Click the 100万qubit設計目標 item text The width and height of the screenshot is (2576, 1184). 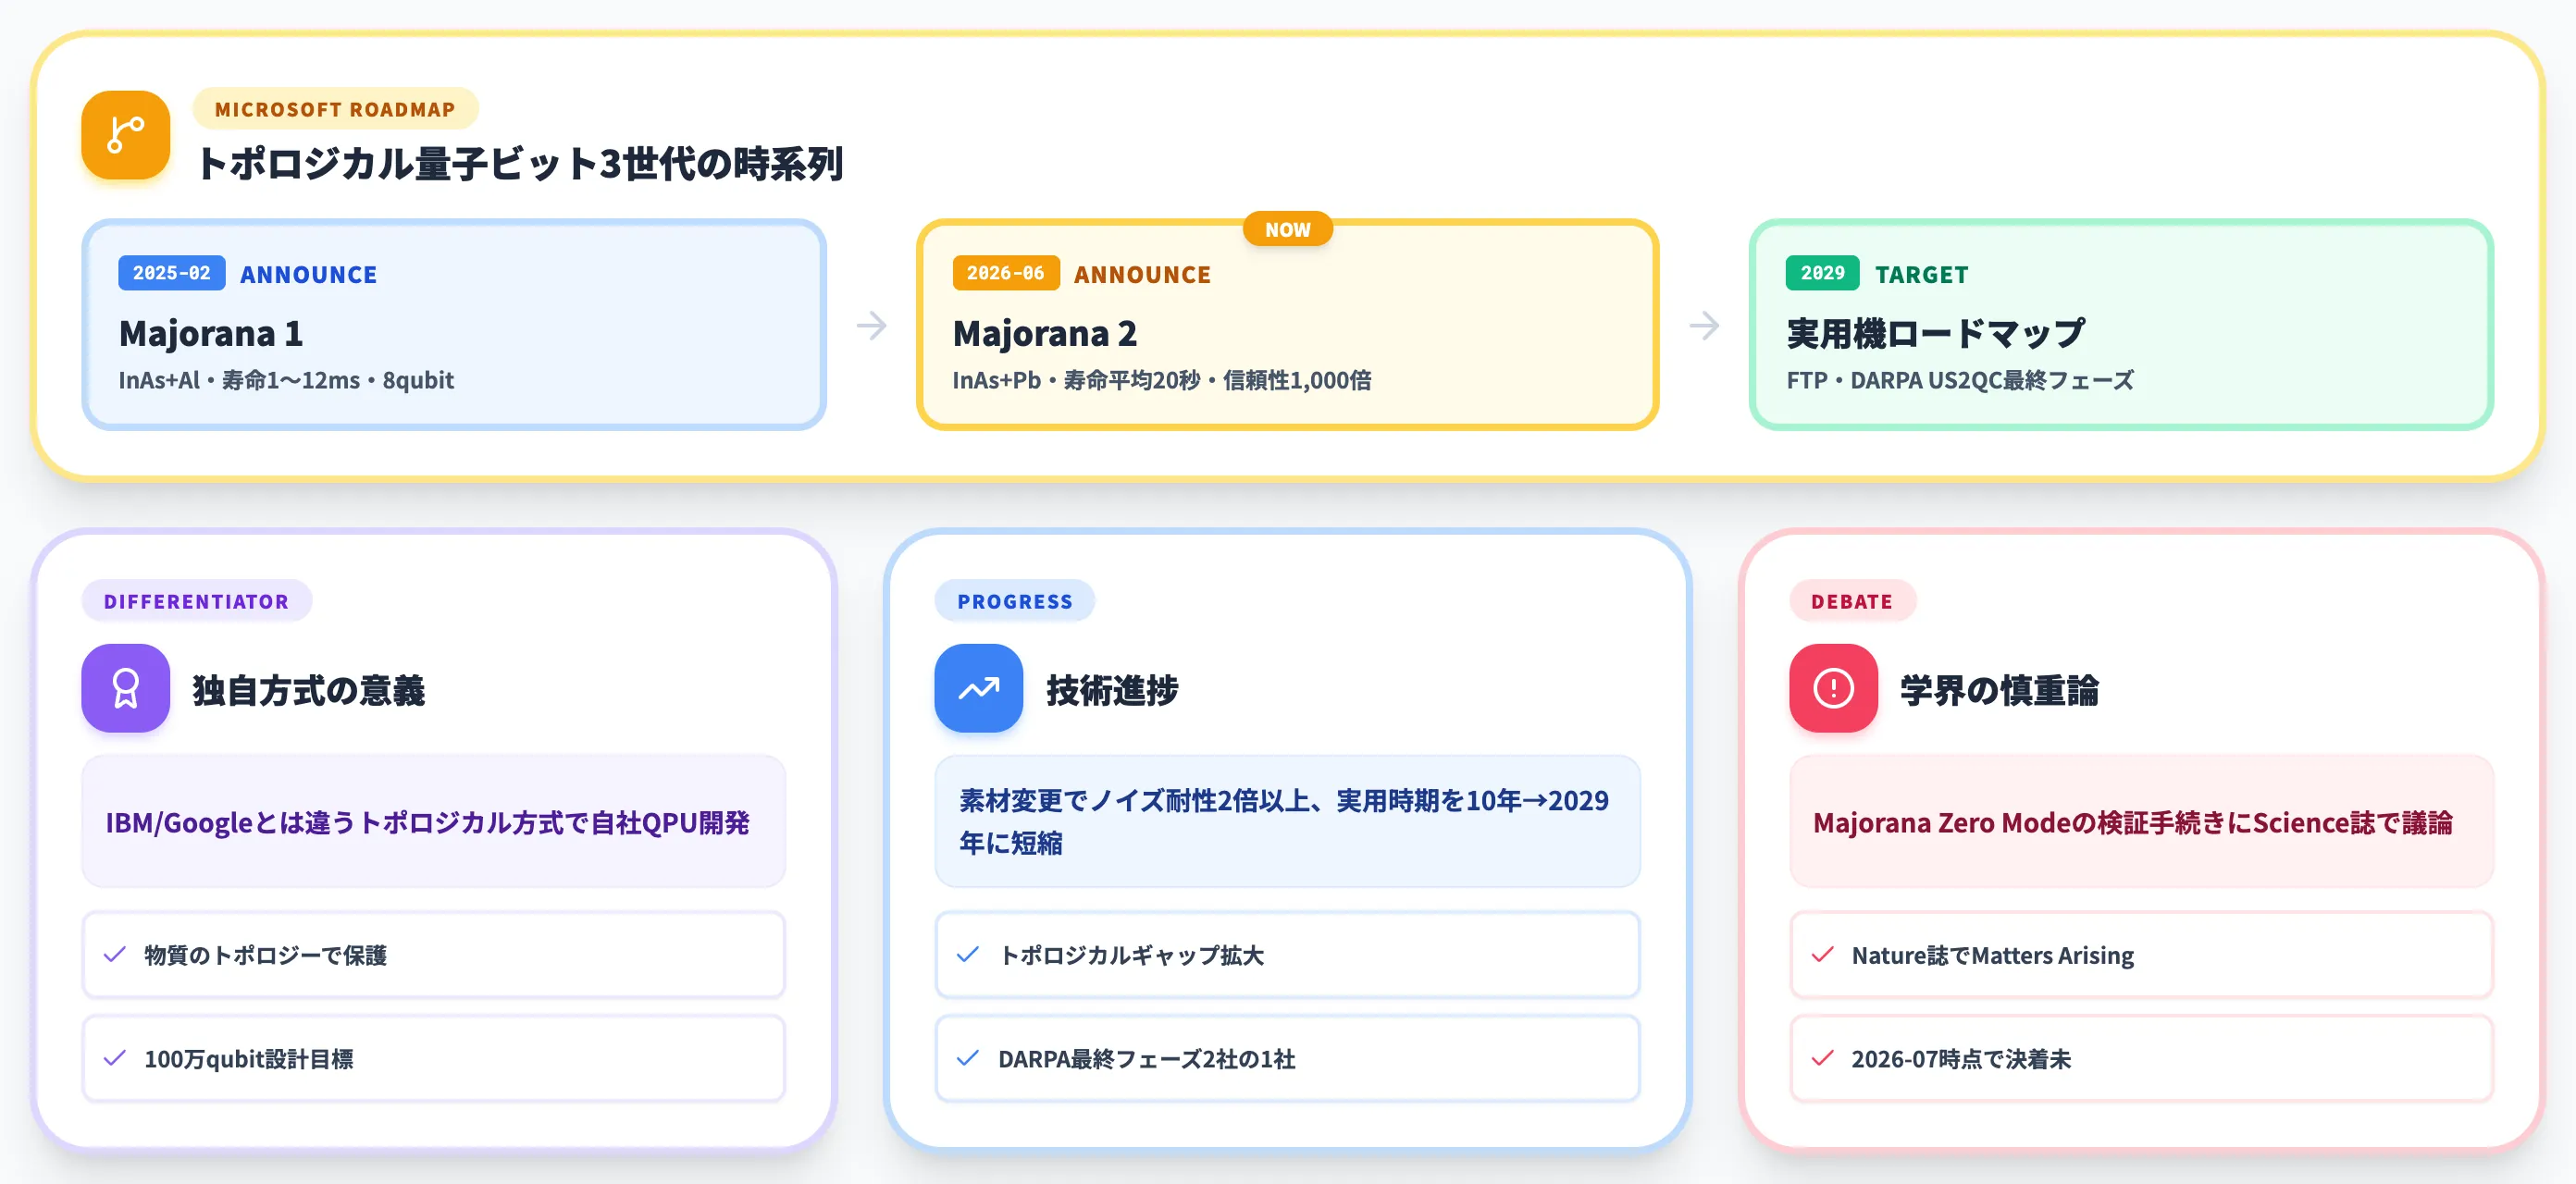click(x=249, y=1058)
